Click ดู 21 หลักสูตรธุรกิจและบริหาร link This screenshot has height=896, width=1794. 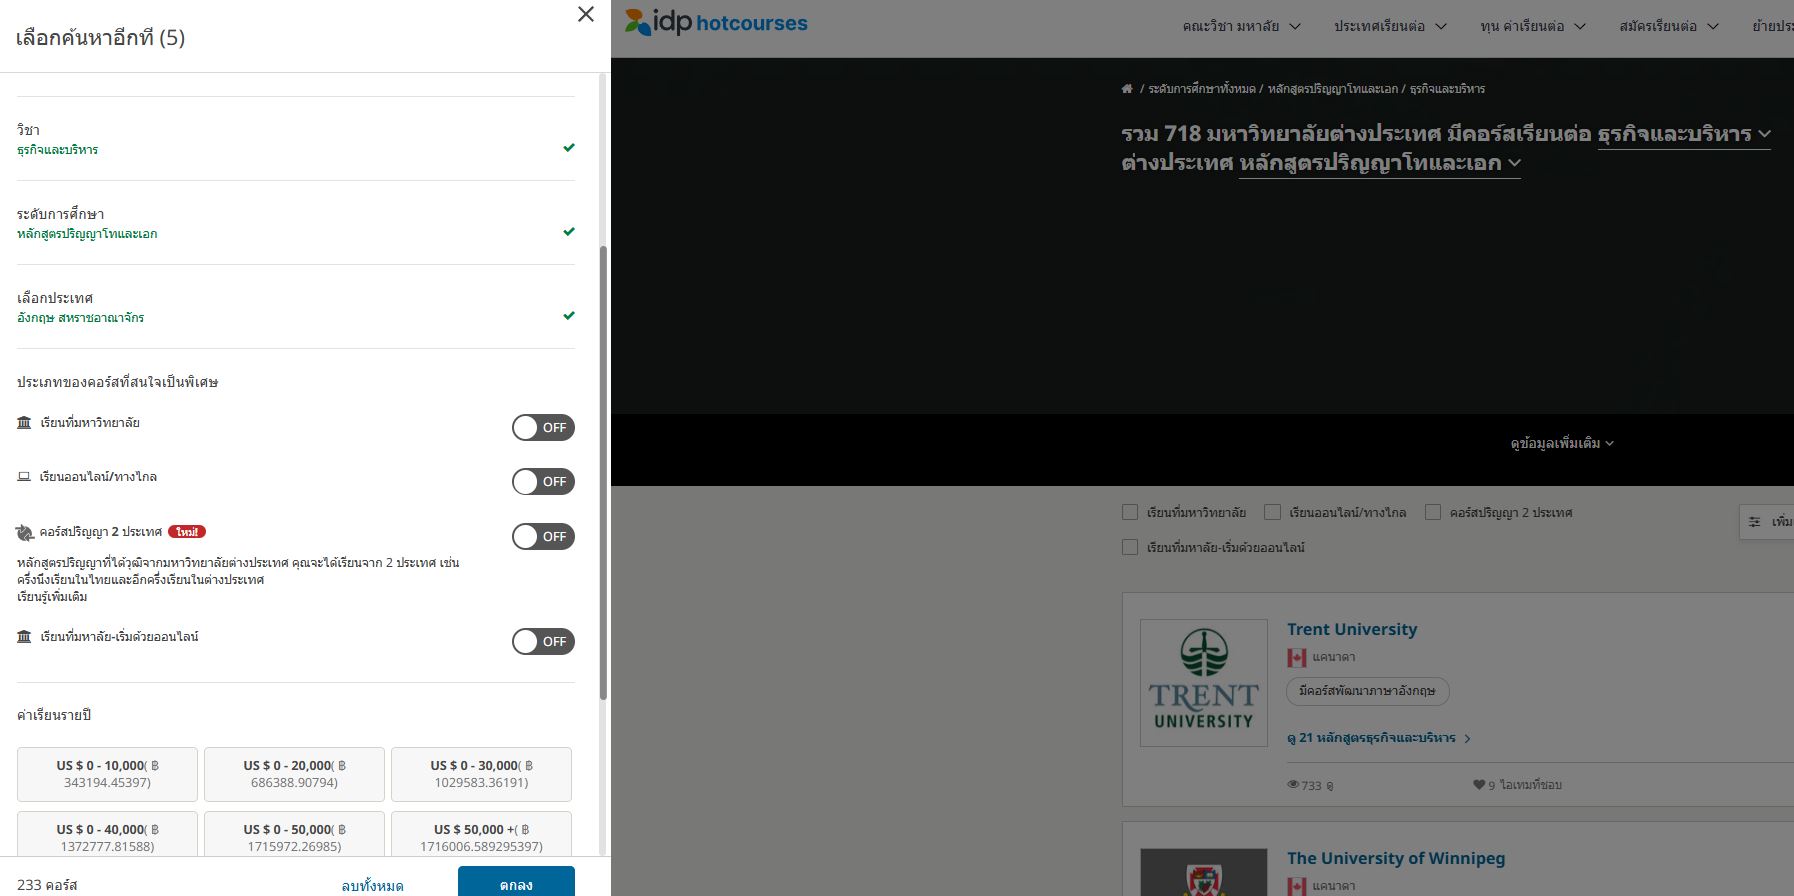(x=1378, y=738)
